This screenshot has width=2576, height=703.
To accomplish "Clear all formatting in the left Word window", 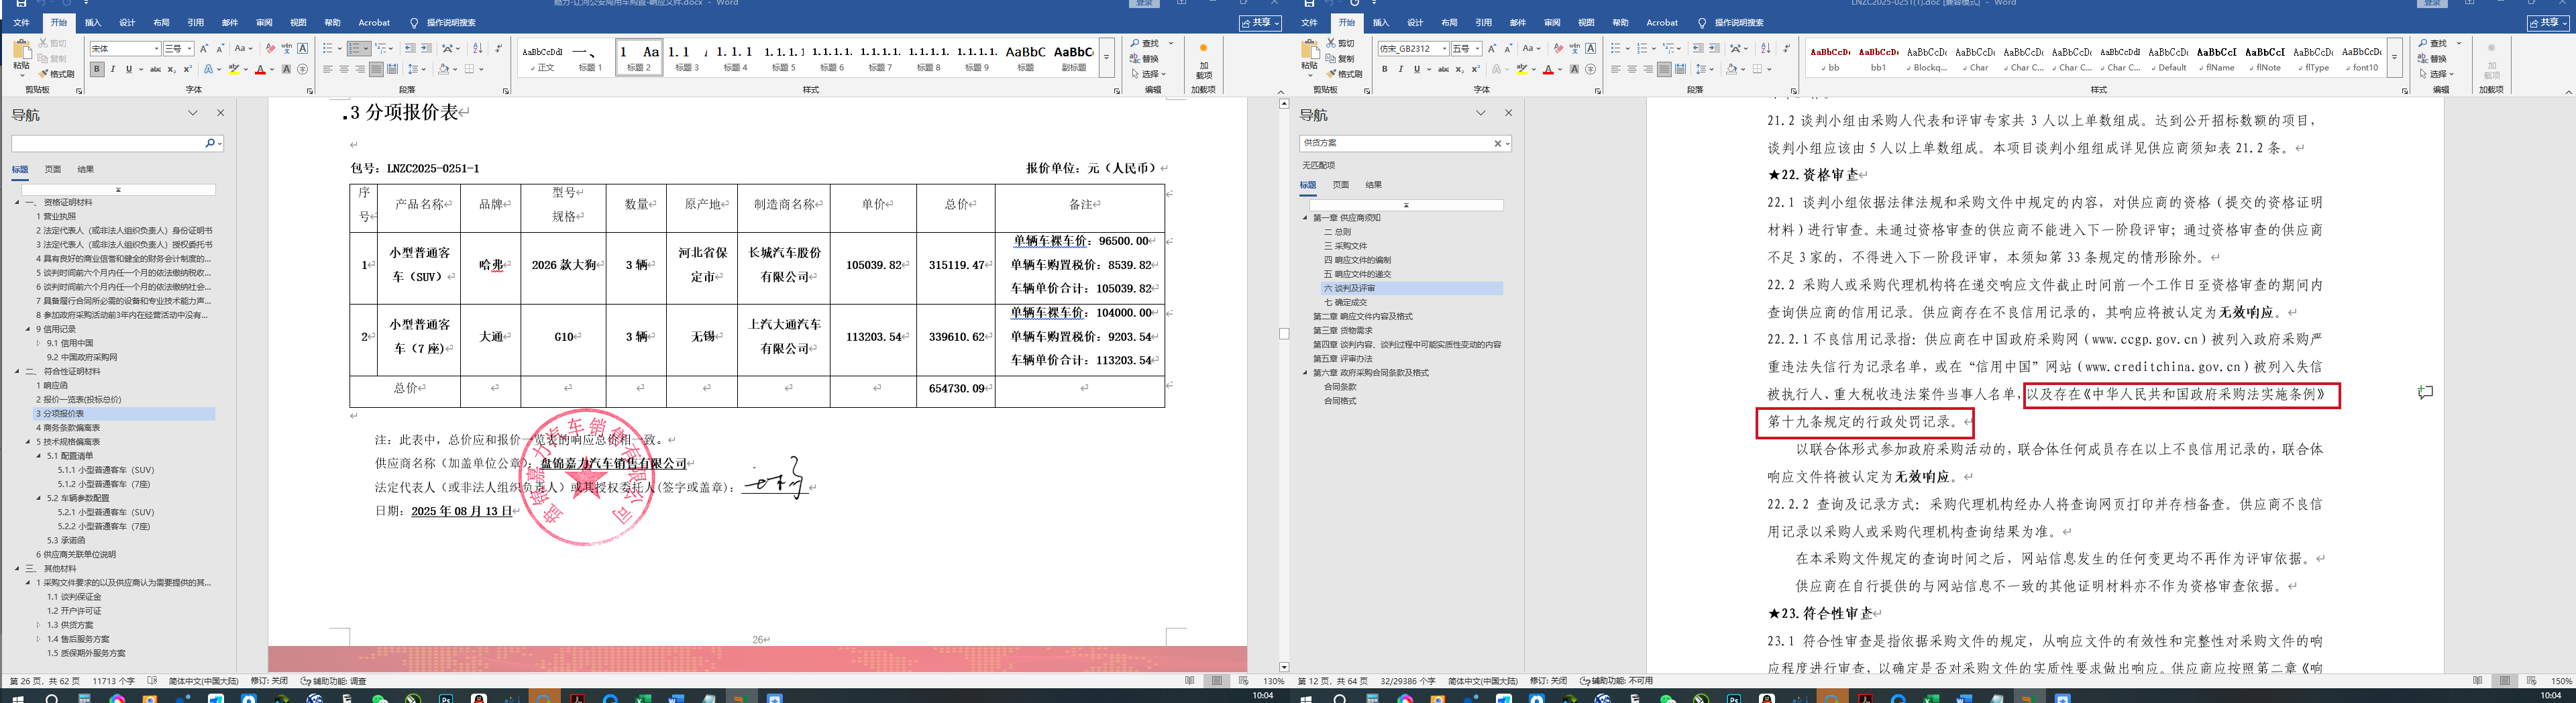I will click(x=270, y=48).
